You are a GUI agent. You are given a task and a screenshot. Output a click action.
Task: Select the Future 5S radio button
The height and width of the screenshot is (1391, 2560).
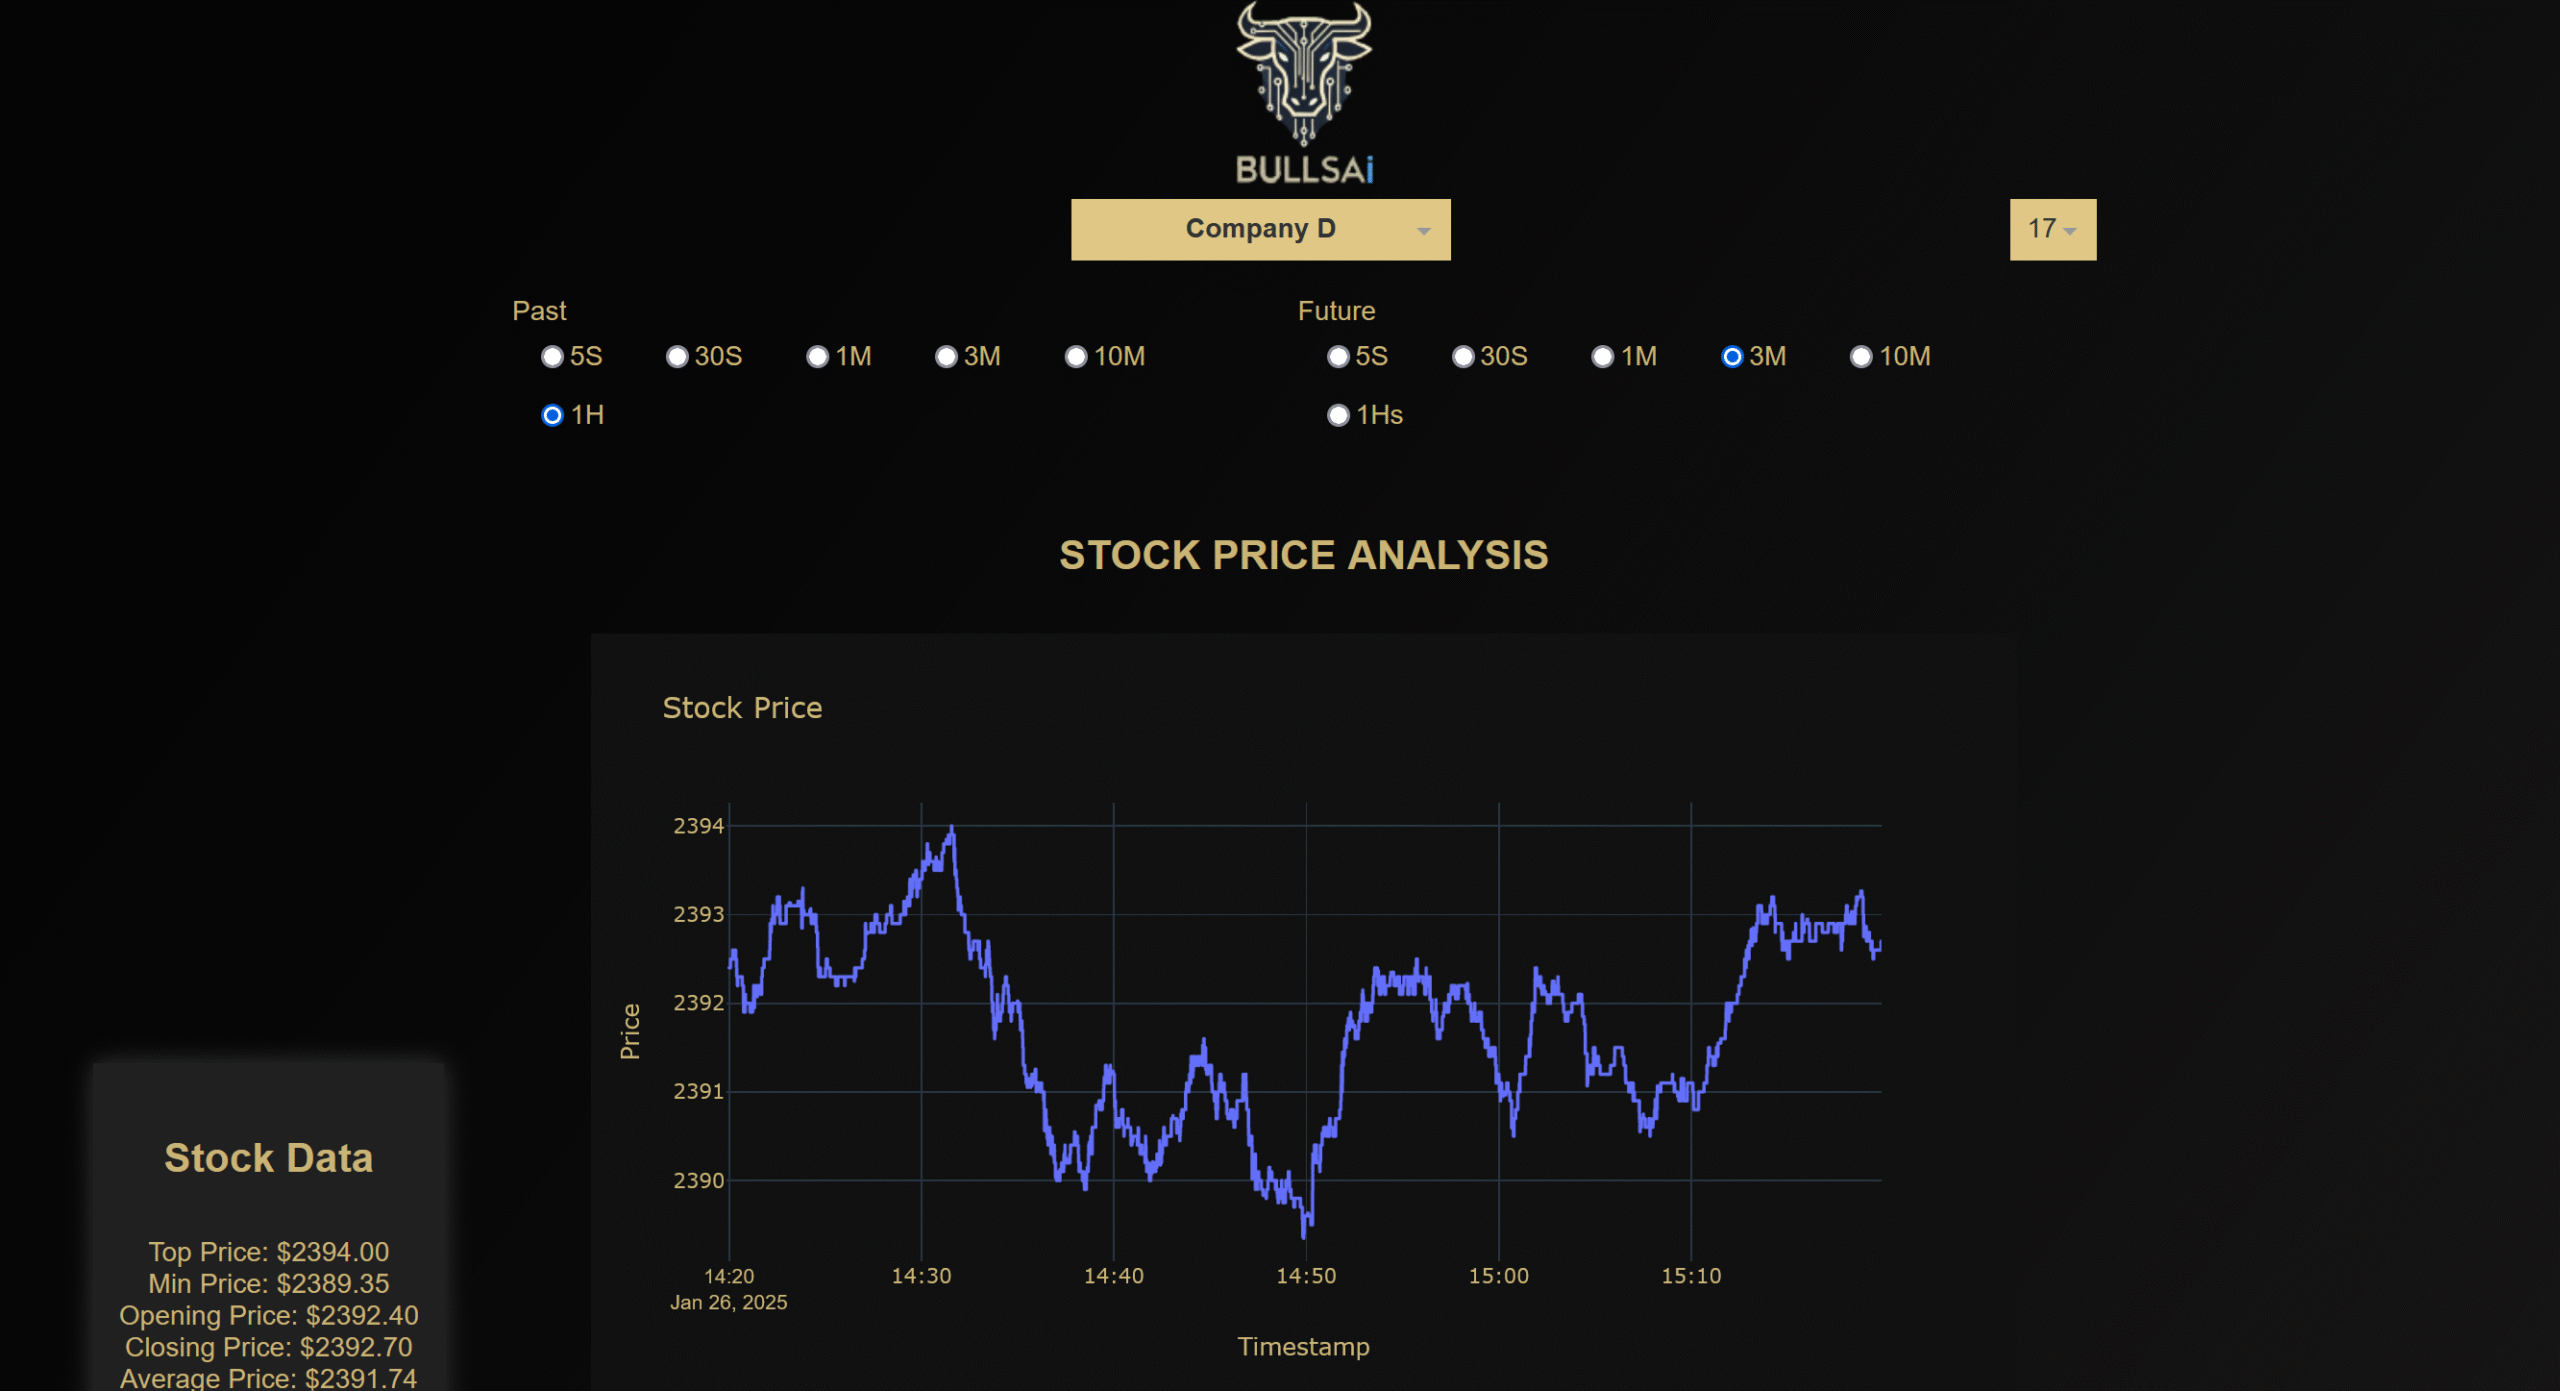click(1338, 357)
